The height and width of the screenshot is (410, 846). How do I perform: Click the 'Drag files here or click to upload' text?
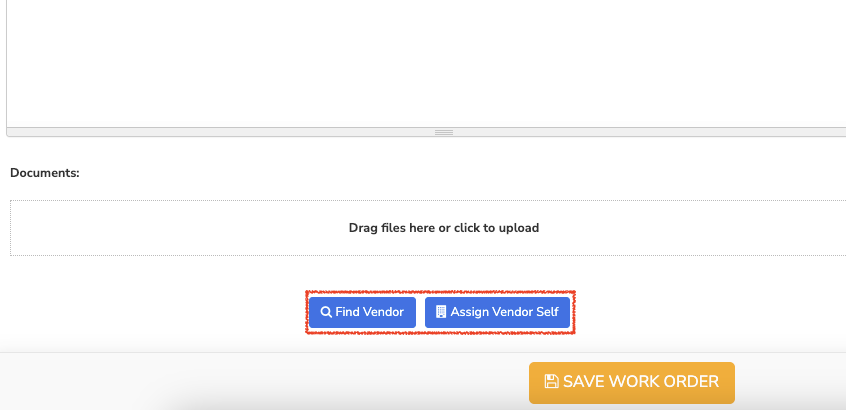(x=444, y=228)
